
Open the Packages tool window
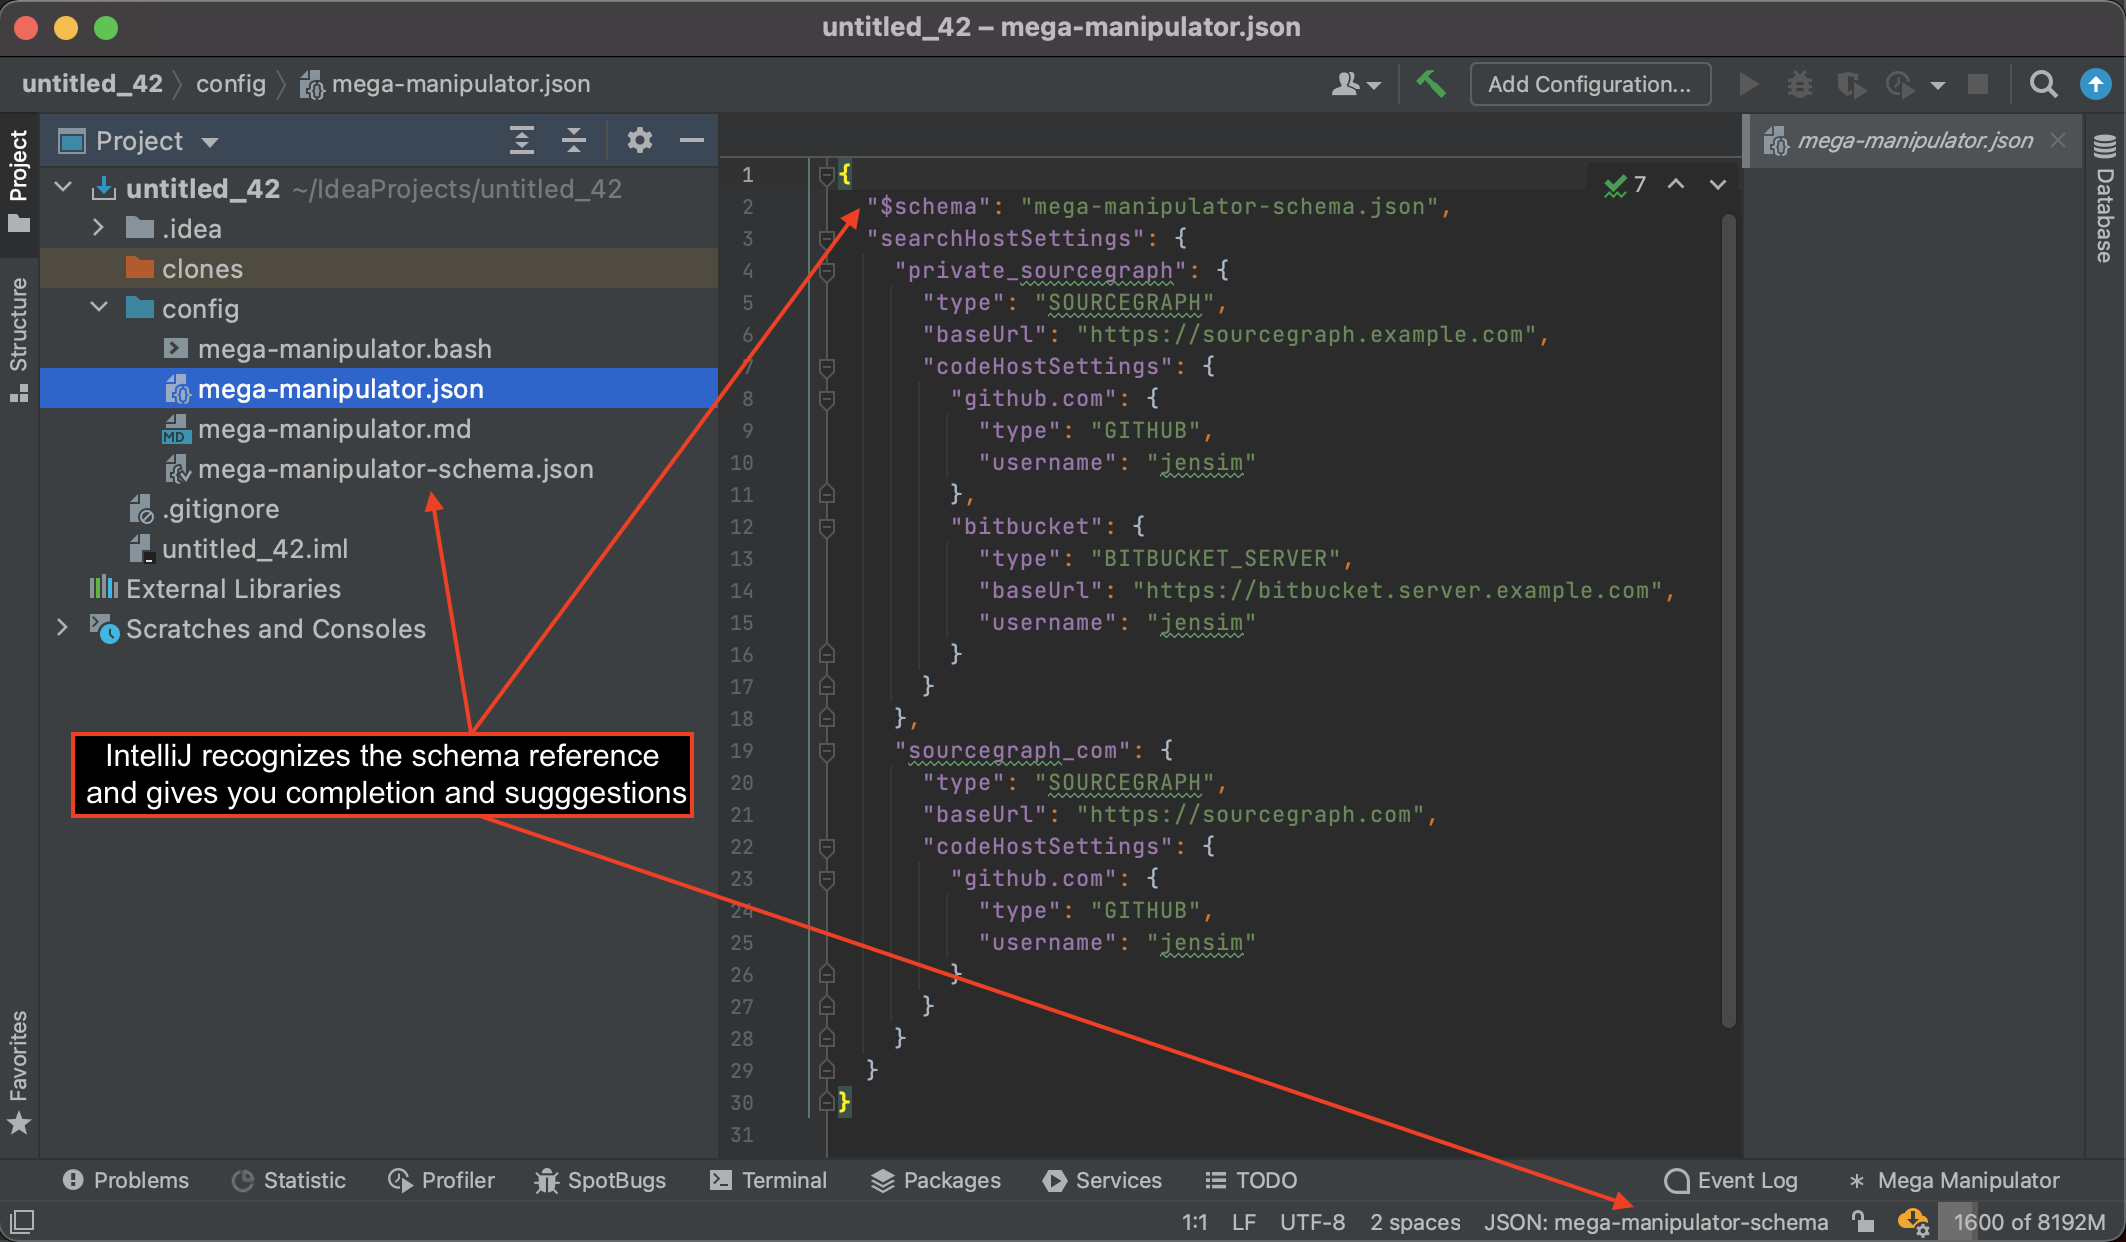[936, 1180]
